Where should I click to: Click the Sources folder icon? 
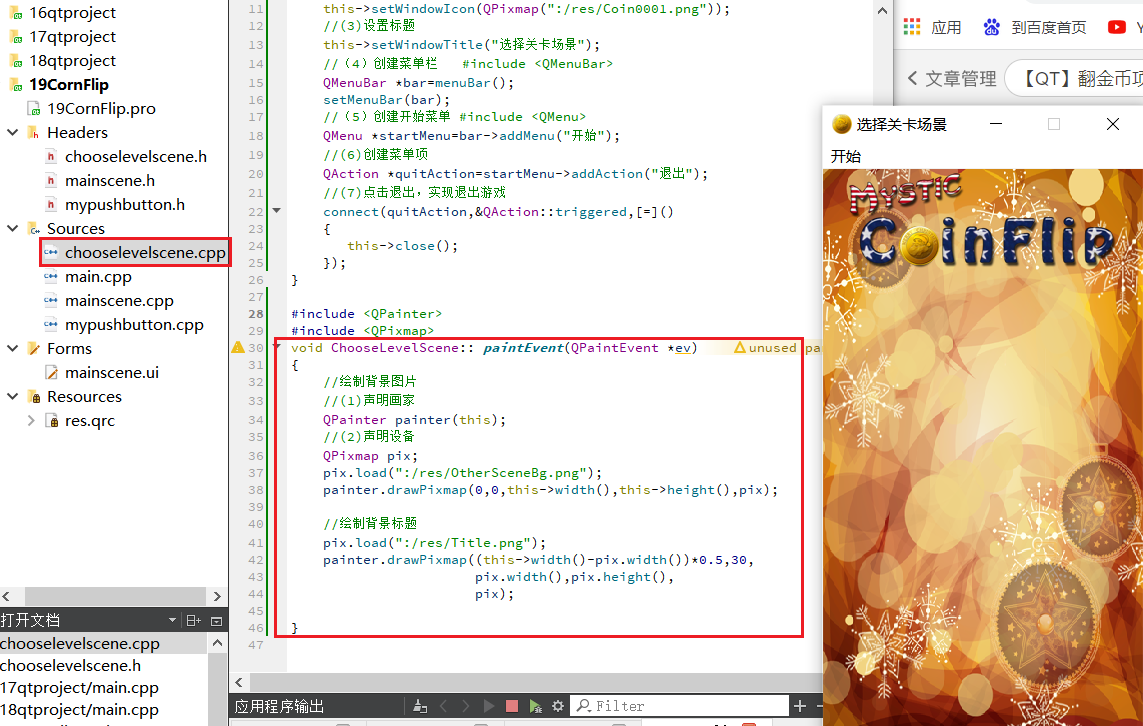(x=34, y=229)
